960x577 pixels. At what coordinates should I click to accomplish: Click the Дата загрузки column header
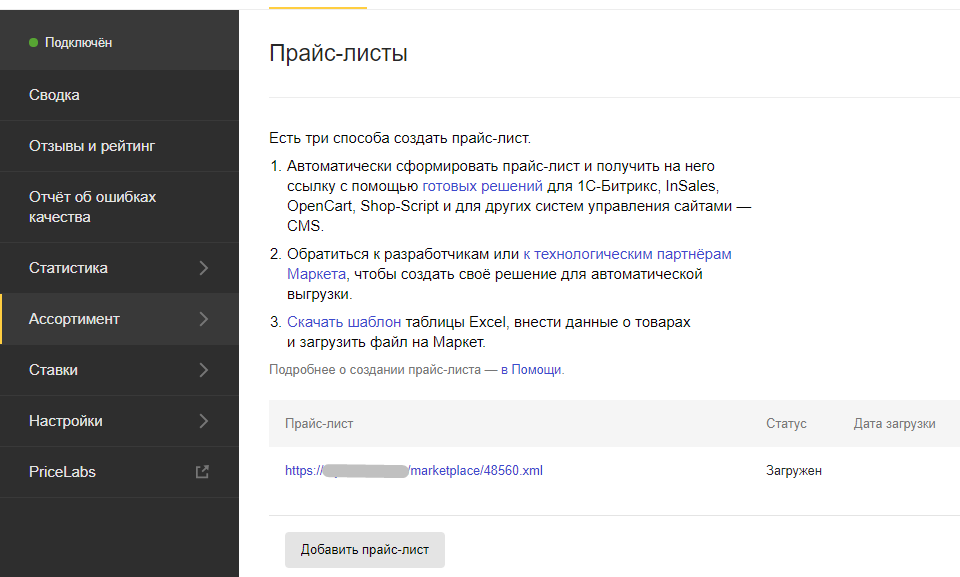click(893, 423)
